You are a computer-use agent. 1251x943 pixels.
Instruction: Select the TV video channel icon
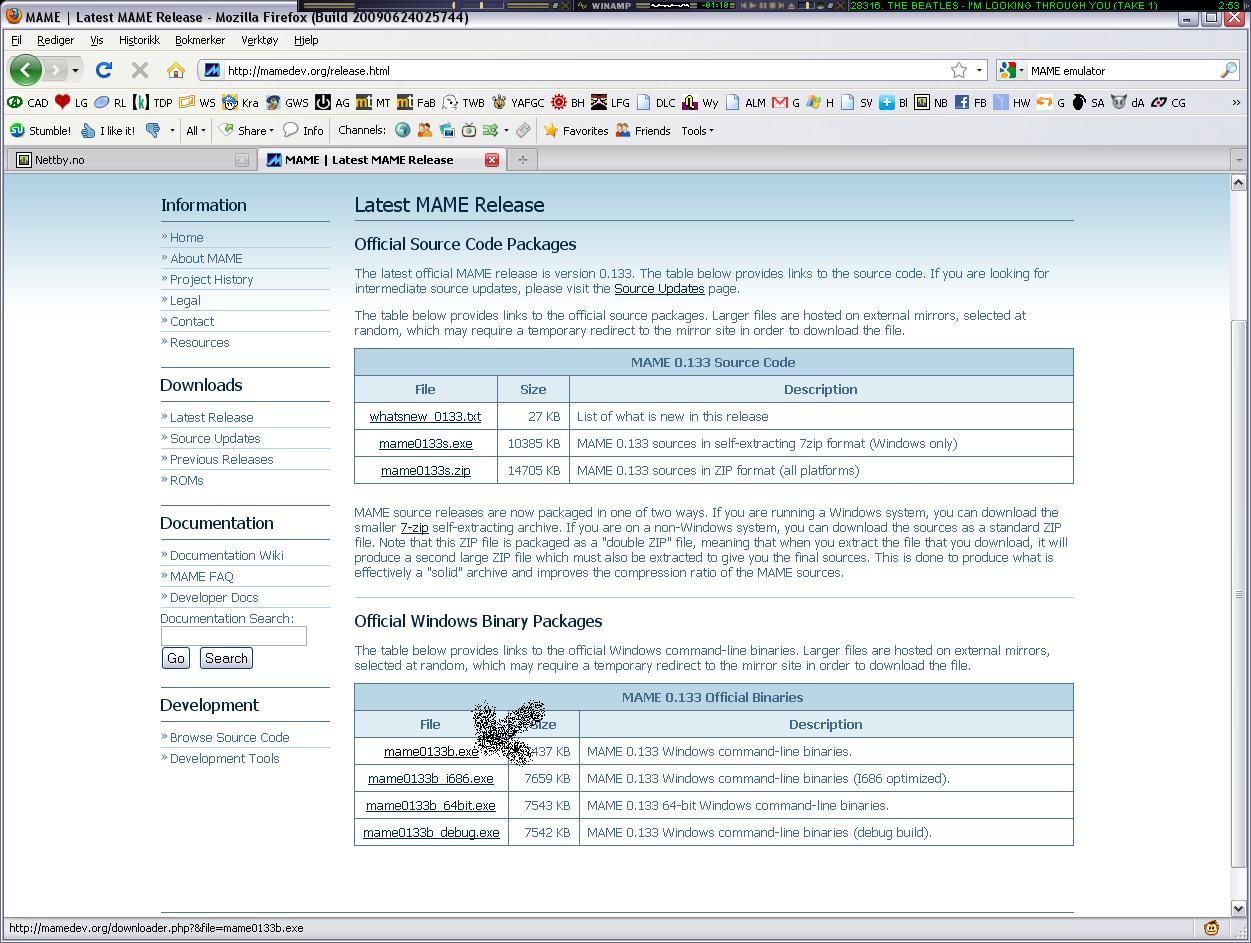(468, 130)
